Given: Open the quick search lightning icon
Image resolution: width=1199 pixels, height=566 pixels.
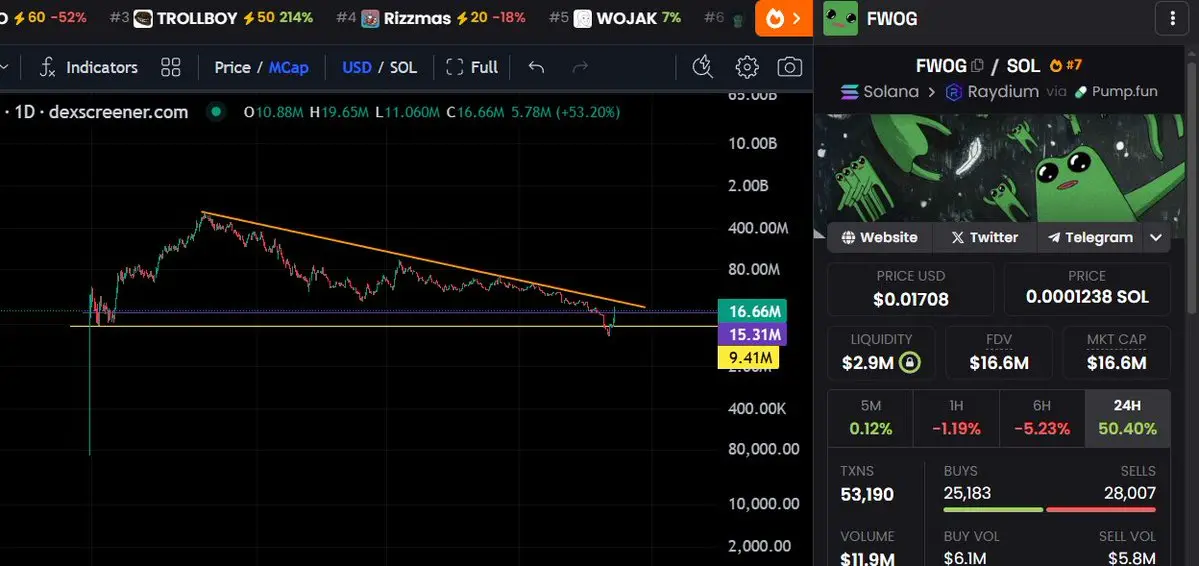Looking at the screenshot, I should (x=702, y=67).
